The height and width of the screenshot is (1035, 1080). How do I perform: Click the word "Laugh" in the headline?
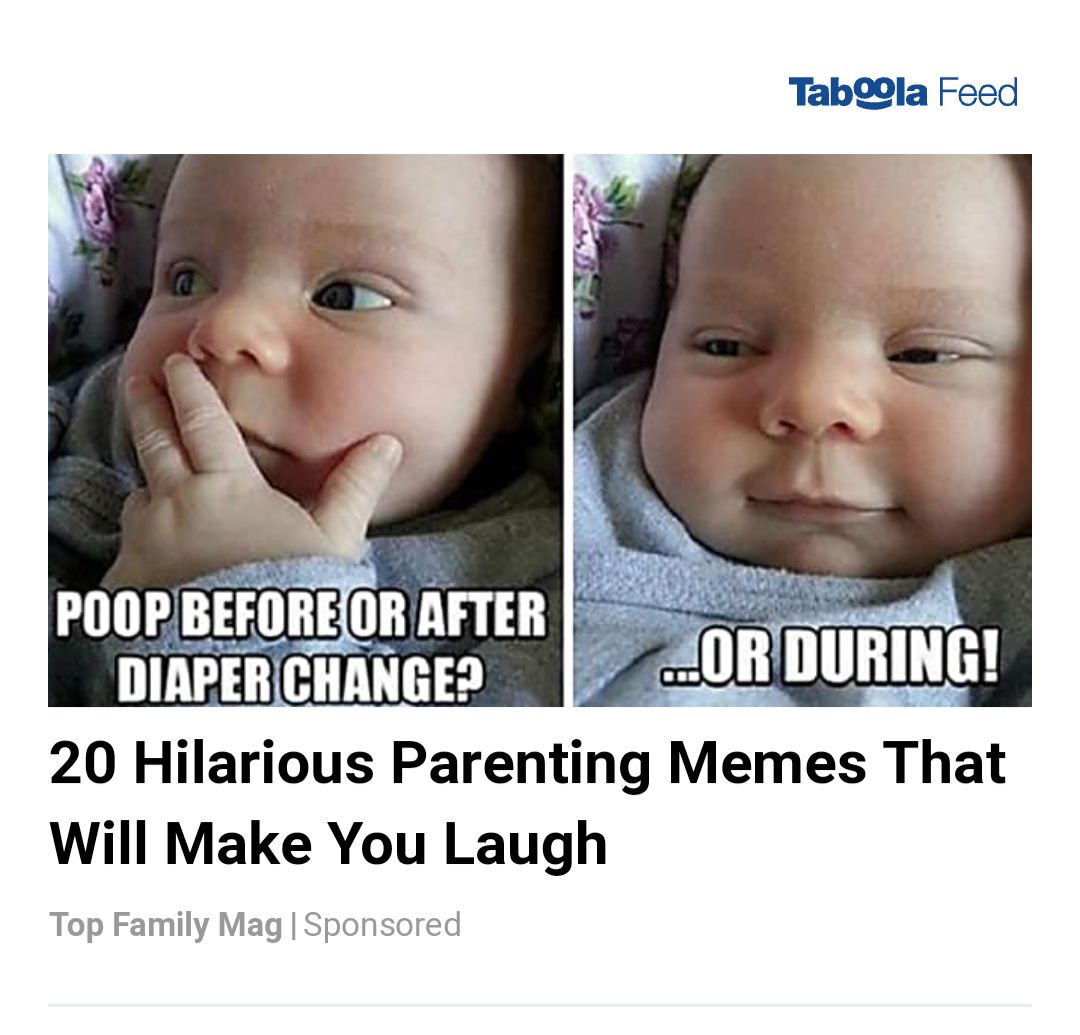[x=525, y=842]
